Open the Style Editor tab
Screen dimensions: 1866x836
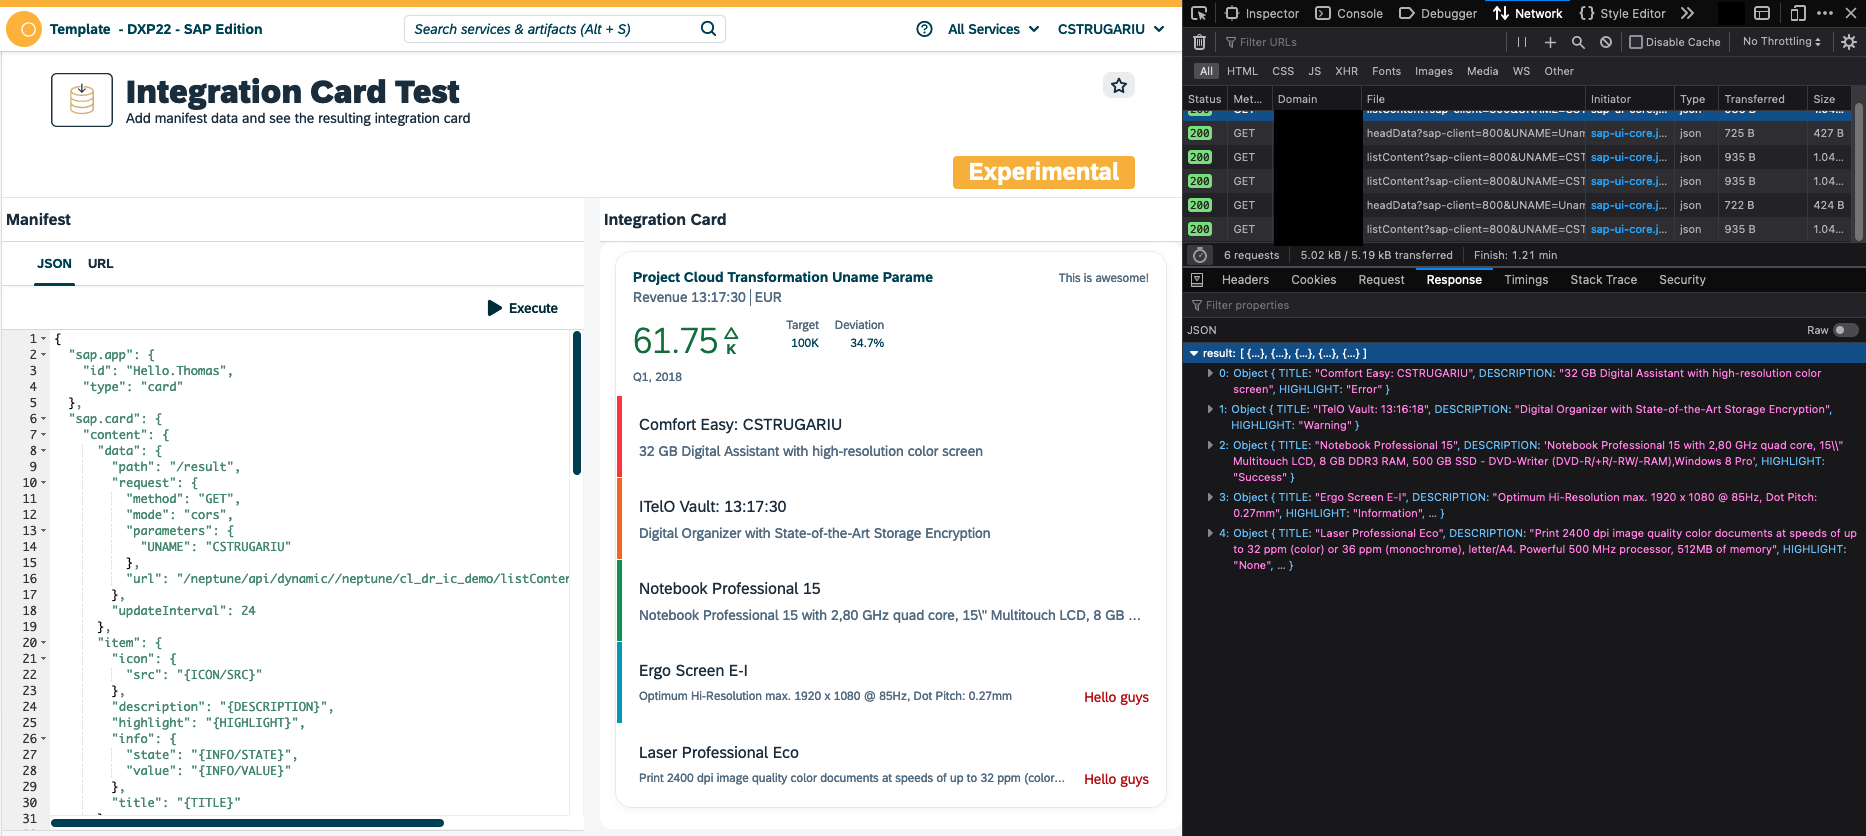click(x=1622, y=13)
